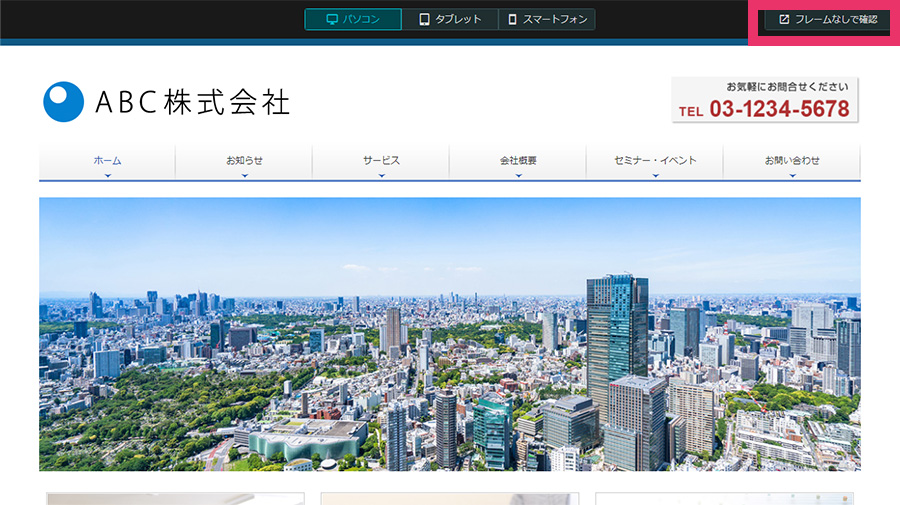
Task: Expand the dropdown arrow under お知らせ
Action: [x=245, y=176]
